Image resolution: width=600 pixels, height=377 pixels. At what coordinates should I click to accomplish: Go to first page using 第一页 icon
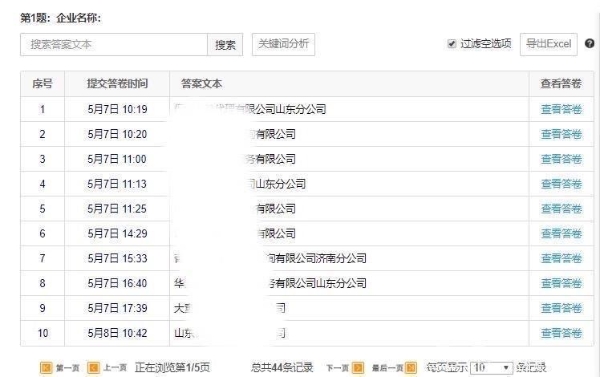coord(46,368)
